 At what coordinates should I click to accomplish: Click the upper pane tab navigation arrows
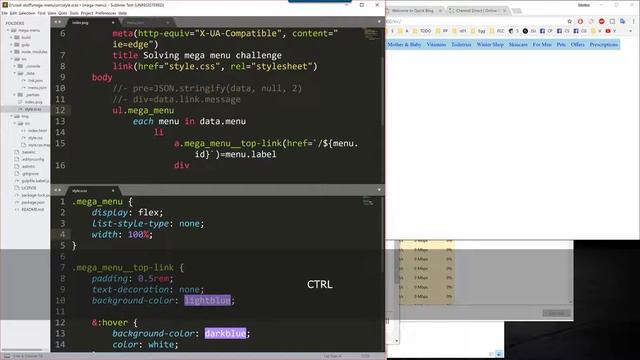pyautogui.click(x=58, y=22)
